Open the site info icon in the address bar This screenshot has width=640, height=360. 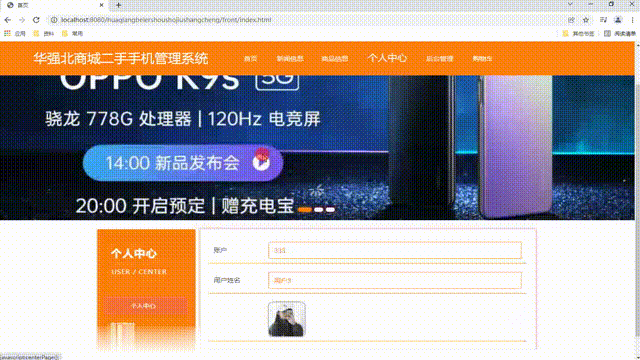[x=54, y=20]
